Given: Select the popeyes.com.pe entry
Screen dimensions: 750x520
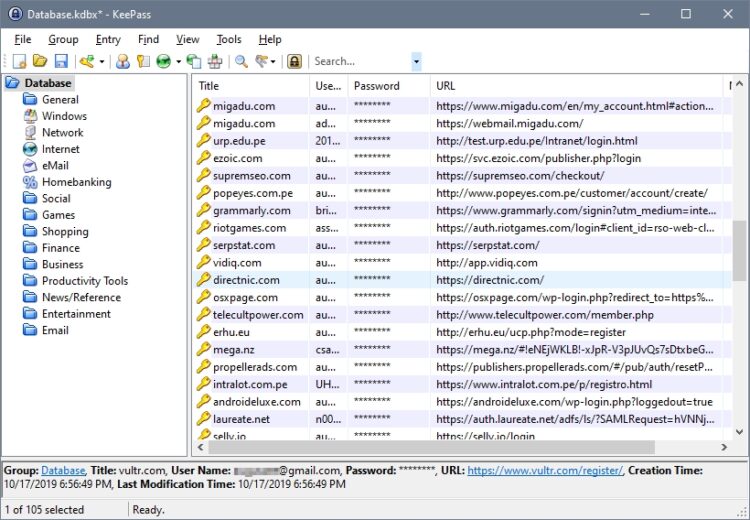Looking at the screenshot, I should (x=463, y=193).
